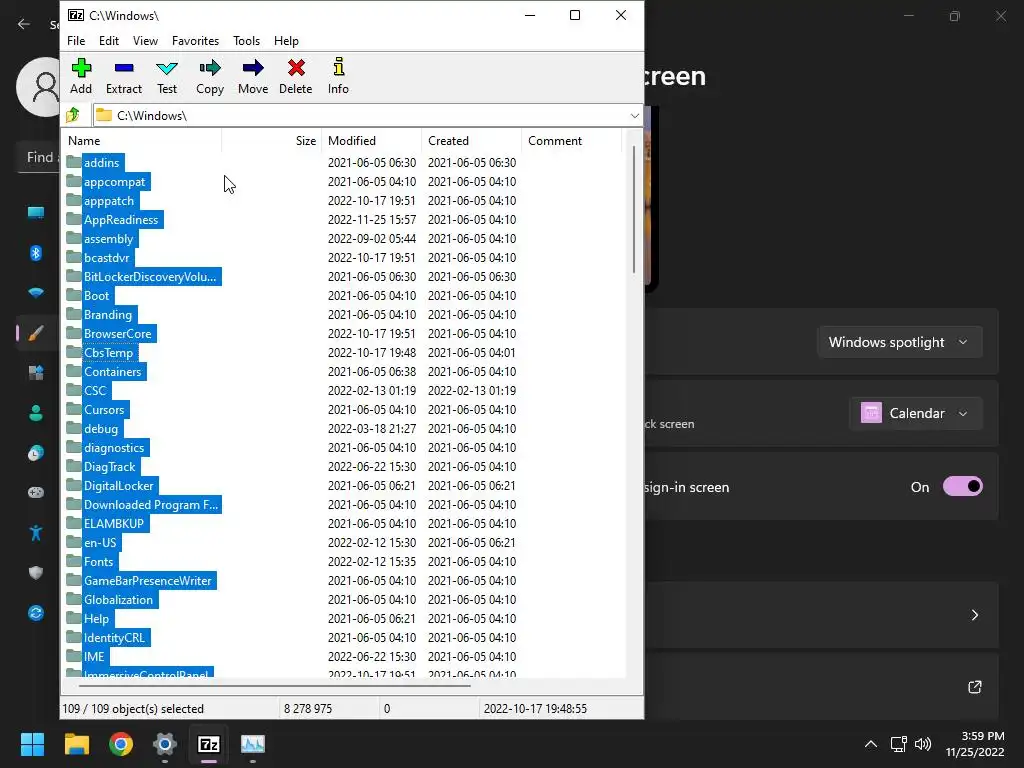Launch Google Chrome from taskbar
1024x768 pixels.
click(121, 744)
